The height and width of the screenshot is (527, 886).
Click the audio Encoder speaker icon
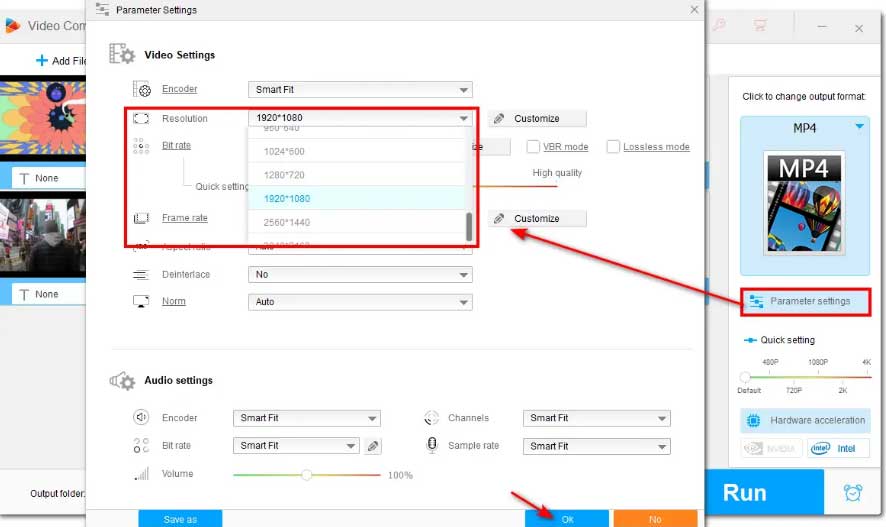click(x=141, y=417)
